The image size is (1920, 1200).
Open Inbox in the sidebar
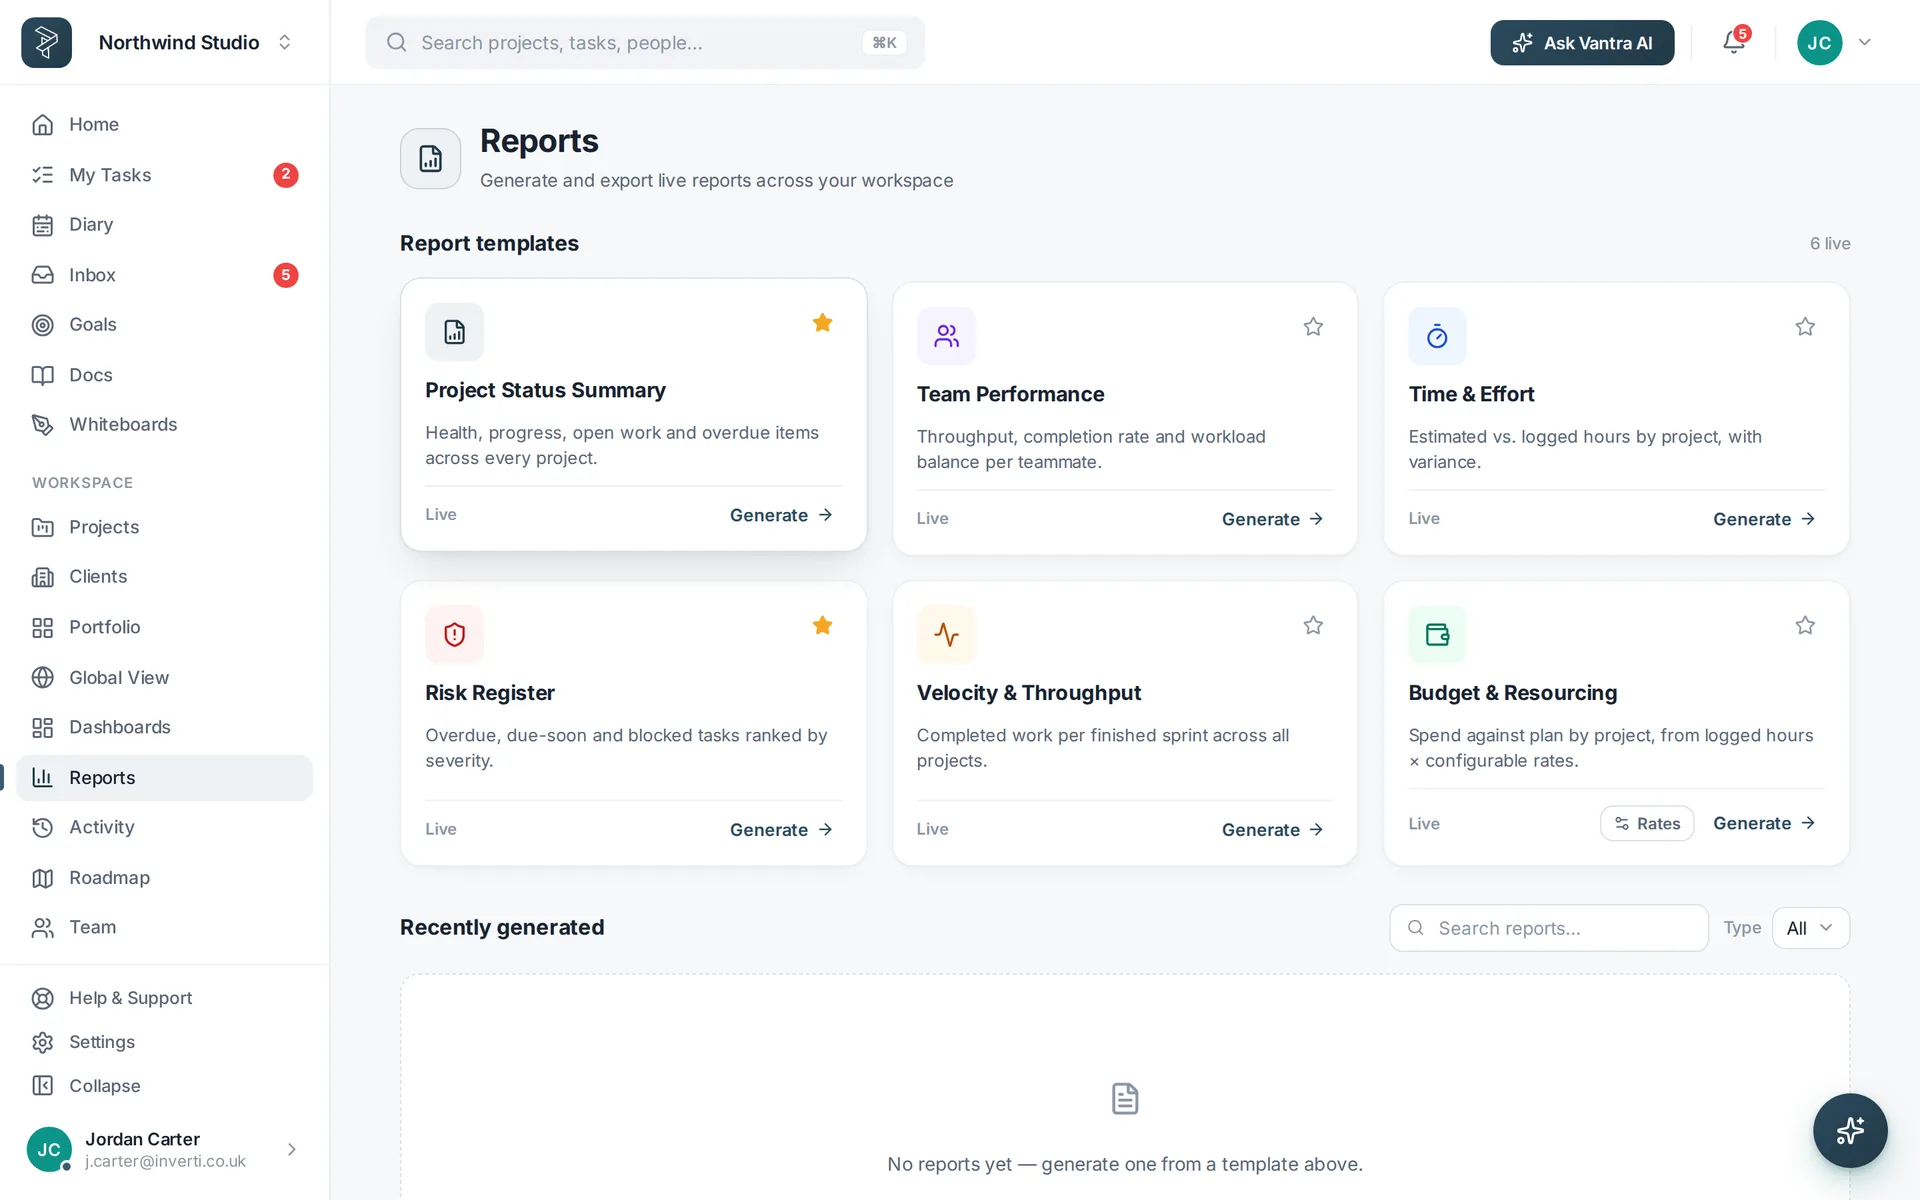pyautogui.click(x=165, y=275)
